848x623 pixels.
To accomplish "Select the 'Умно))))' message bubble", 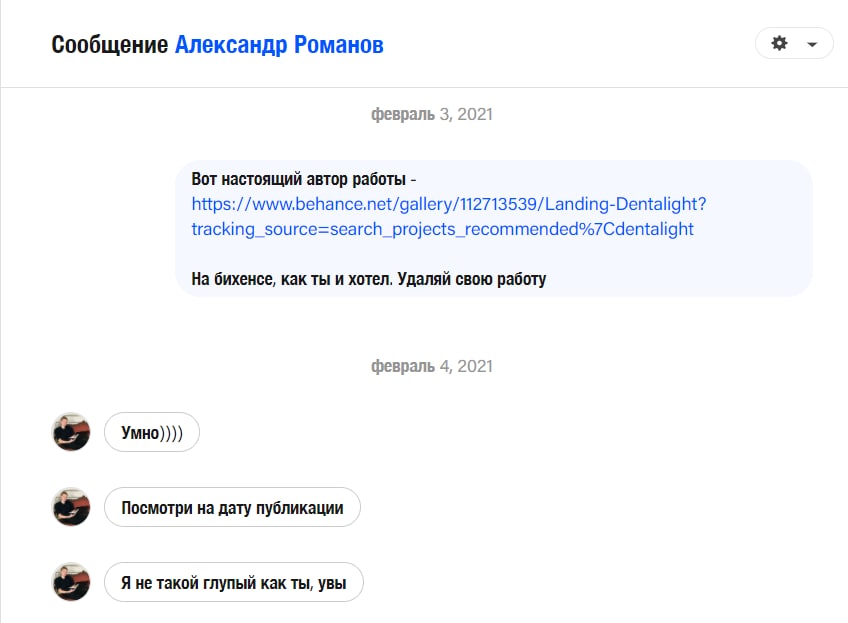I will [x=152, y=432].
